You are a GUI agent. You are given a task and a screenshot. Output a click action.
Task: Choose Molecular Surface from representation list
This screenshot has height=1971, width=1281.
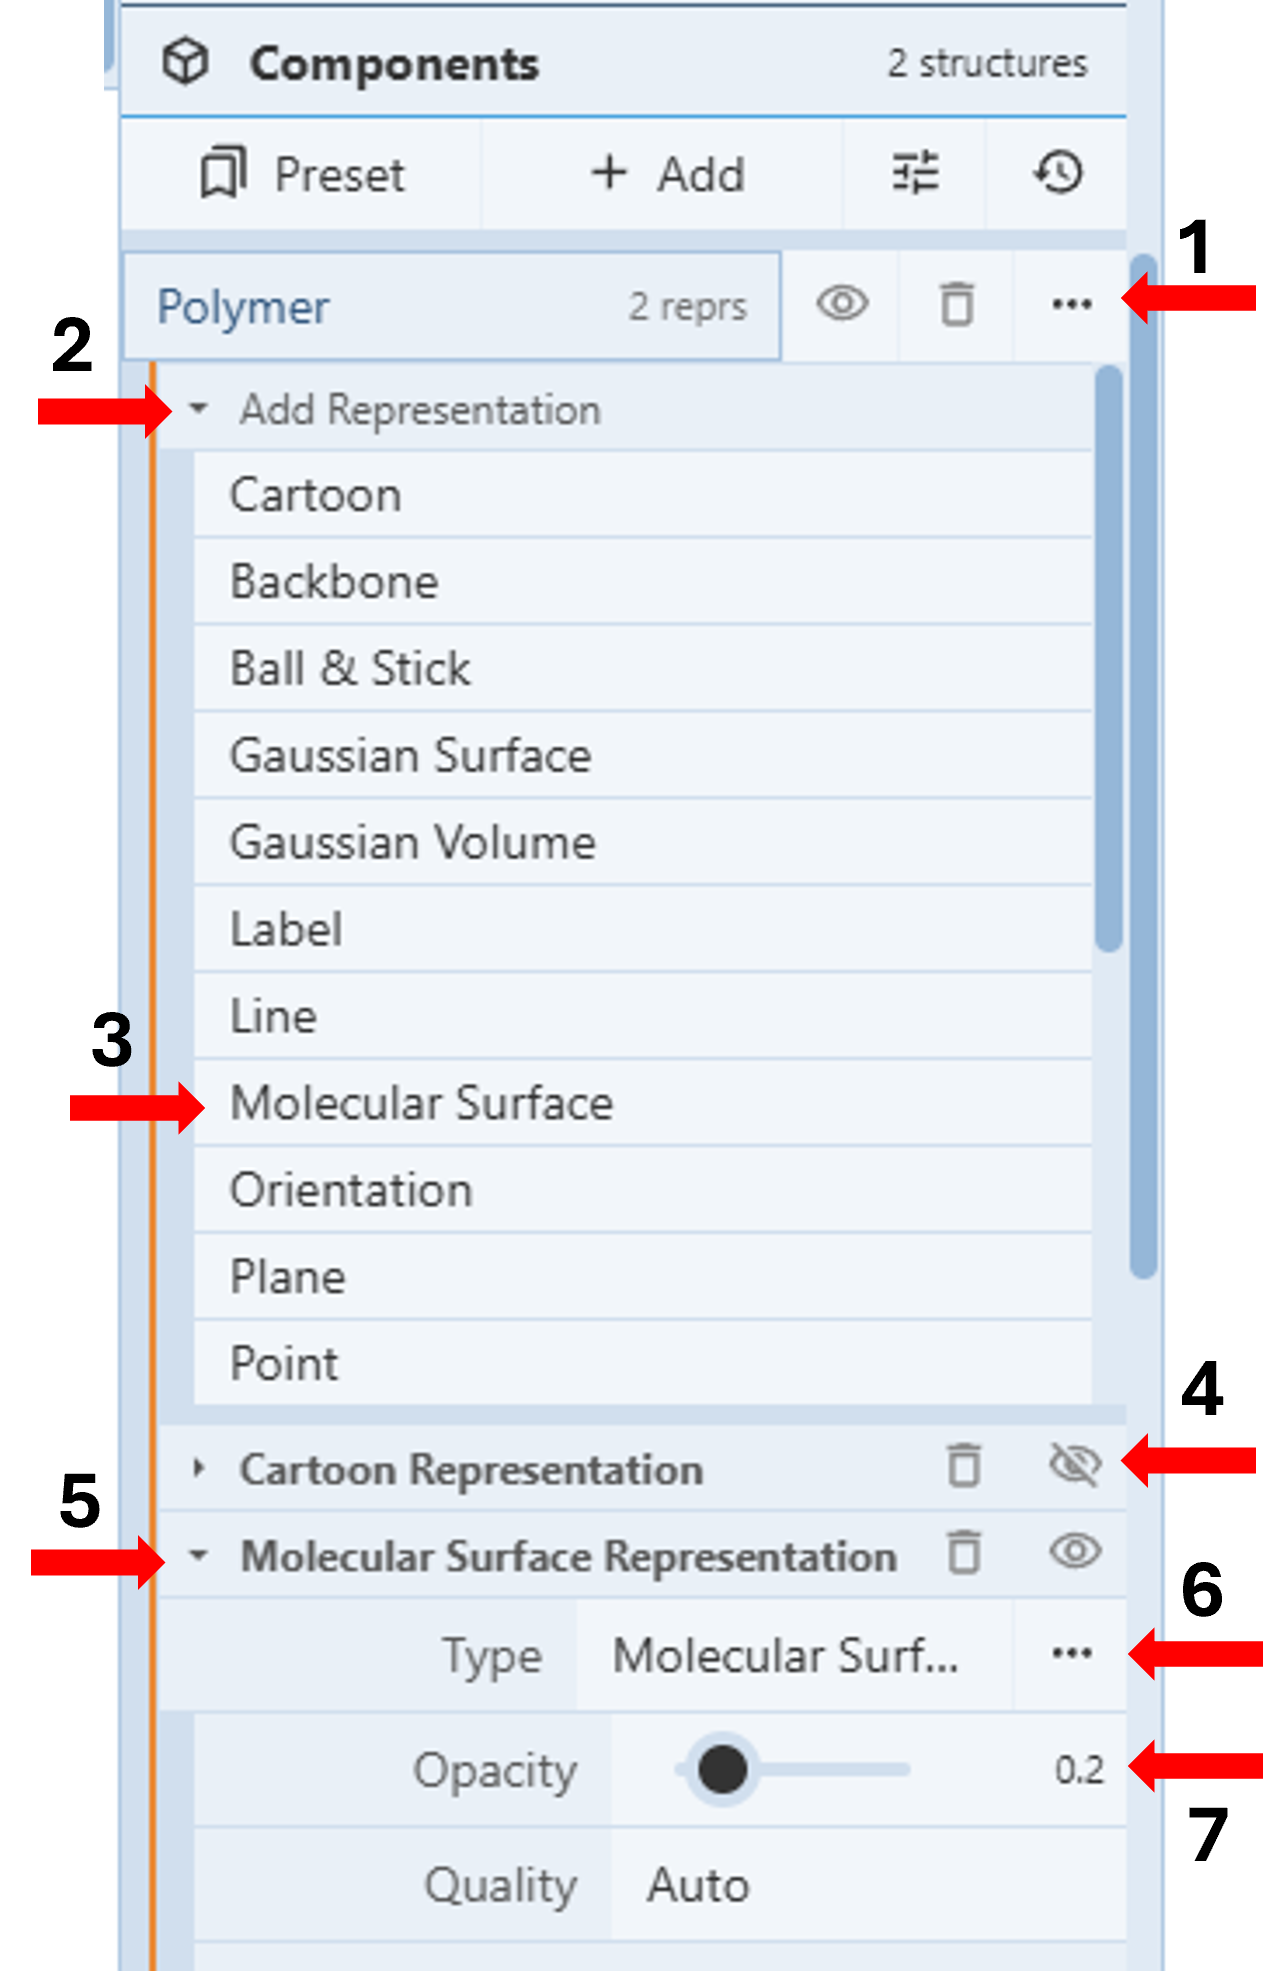(421, 1103)
